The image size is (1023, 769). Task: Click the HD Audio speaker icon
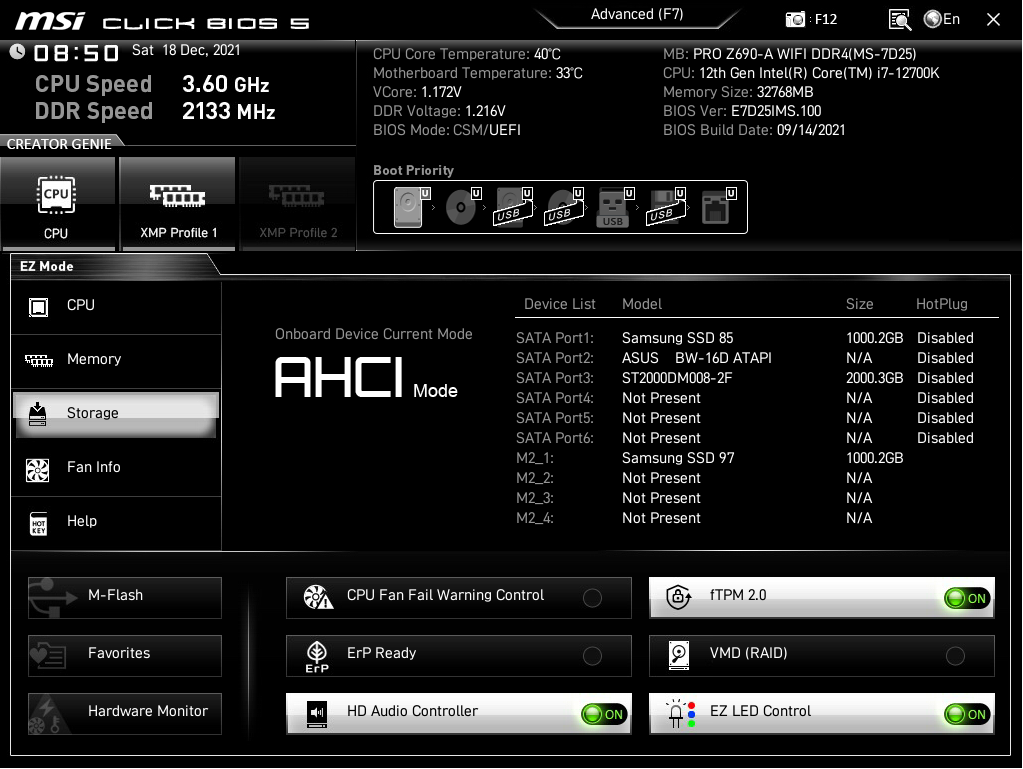click(x=317, y=714)
